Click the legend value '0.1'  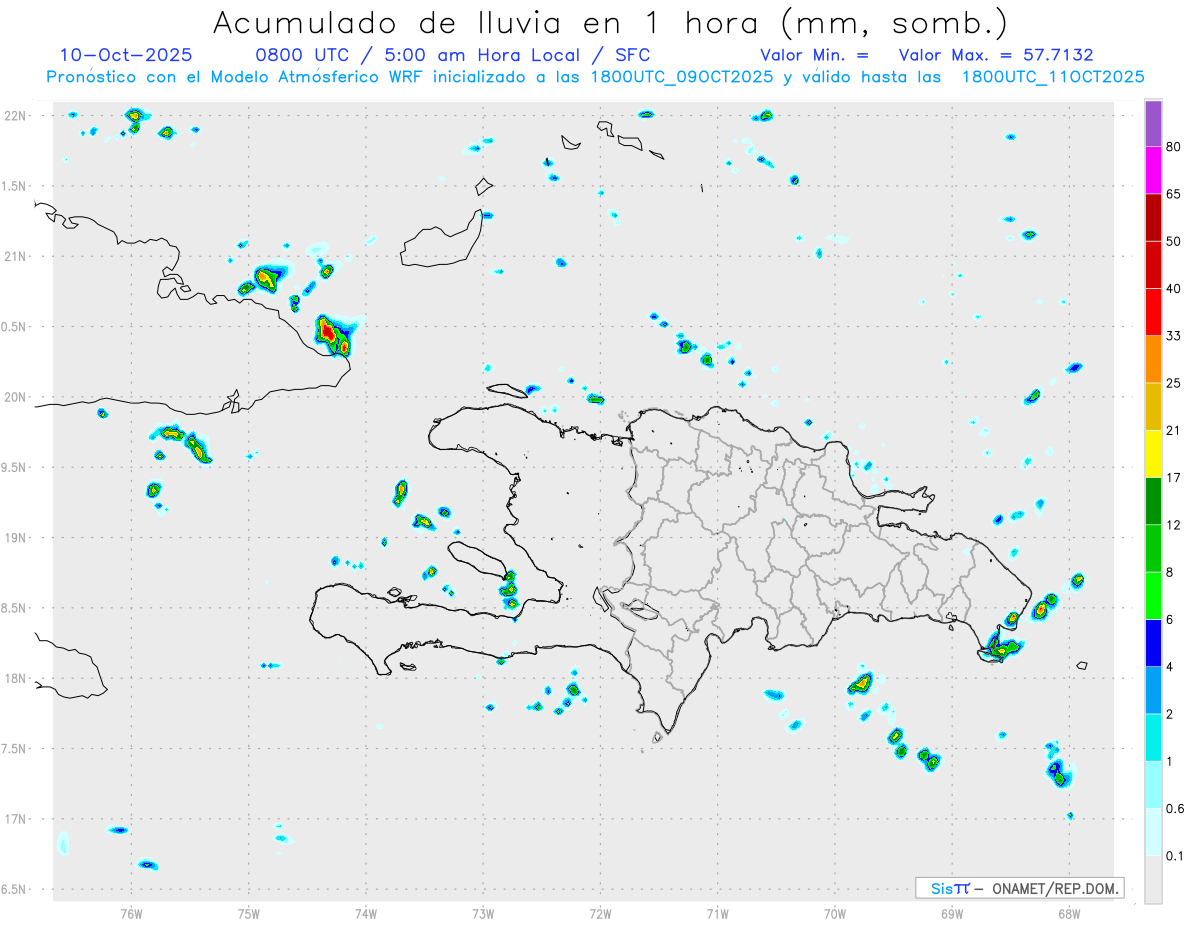pyautogui.click(x=1176, y=856)
